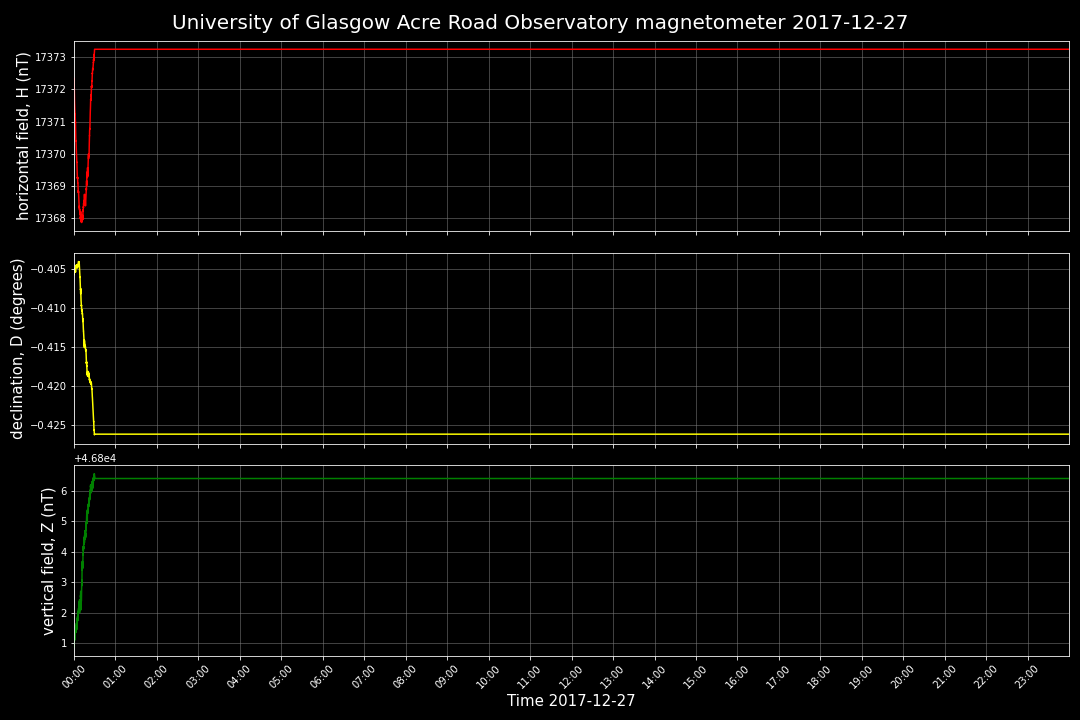Click the 18:00 time tick label
Image resolution: width=1080 pixels, height=720 pixels.
(820, 677)
